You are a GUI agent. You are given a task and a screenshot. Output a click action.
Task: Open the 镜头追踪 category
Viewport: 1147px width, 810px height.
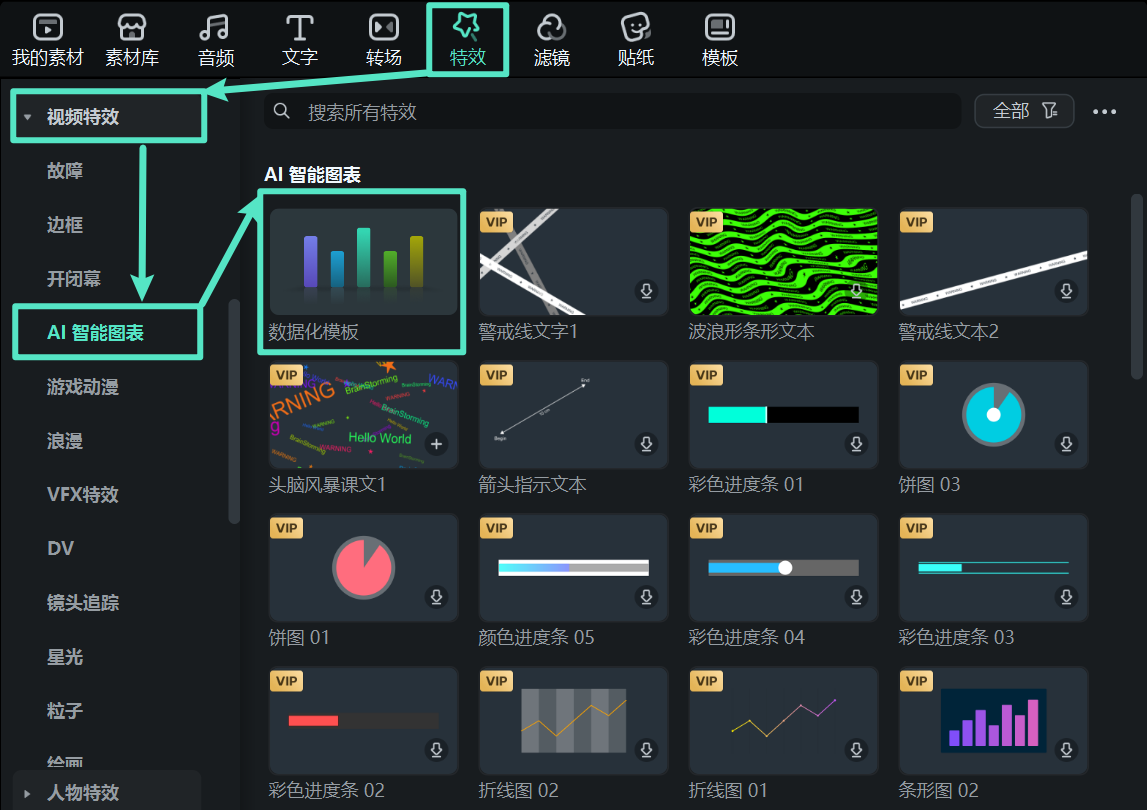82,601
